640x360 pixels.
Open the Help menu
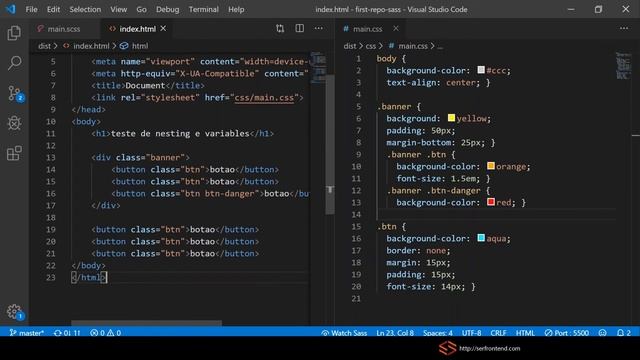[x=236, y=9]
